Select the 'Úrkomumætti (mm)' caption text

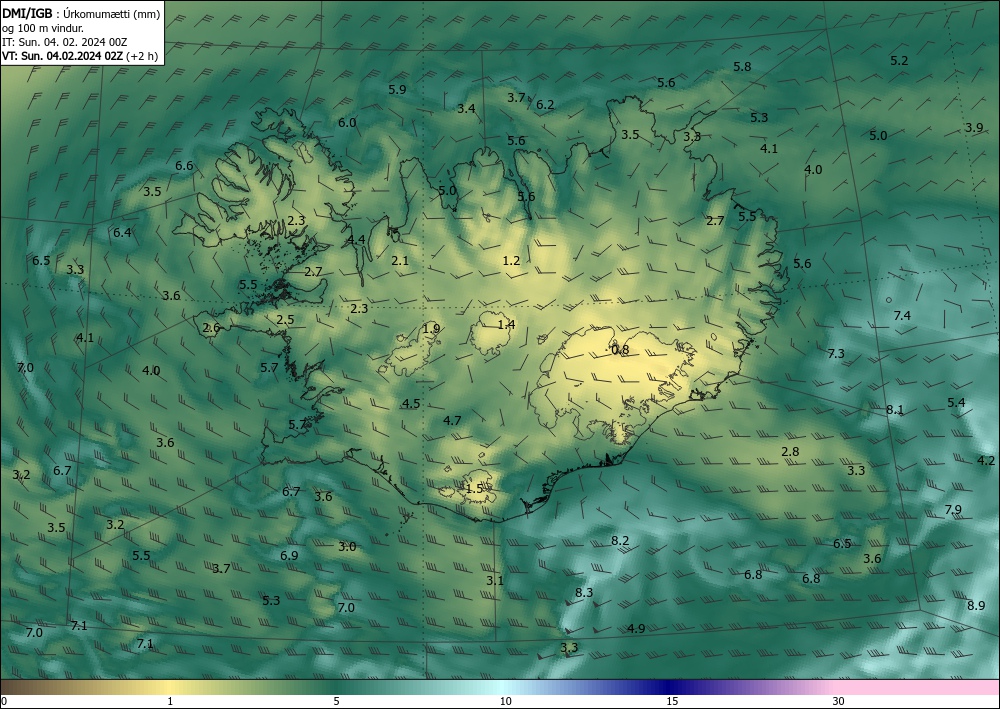(112, 13)
